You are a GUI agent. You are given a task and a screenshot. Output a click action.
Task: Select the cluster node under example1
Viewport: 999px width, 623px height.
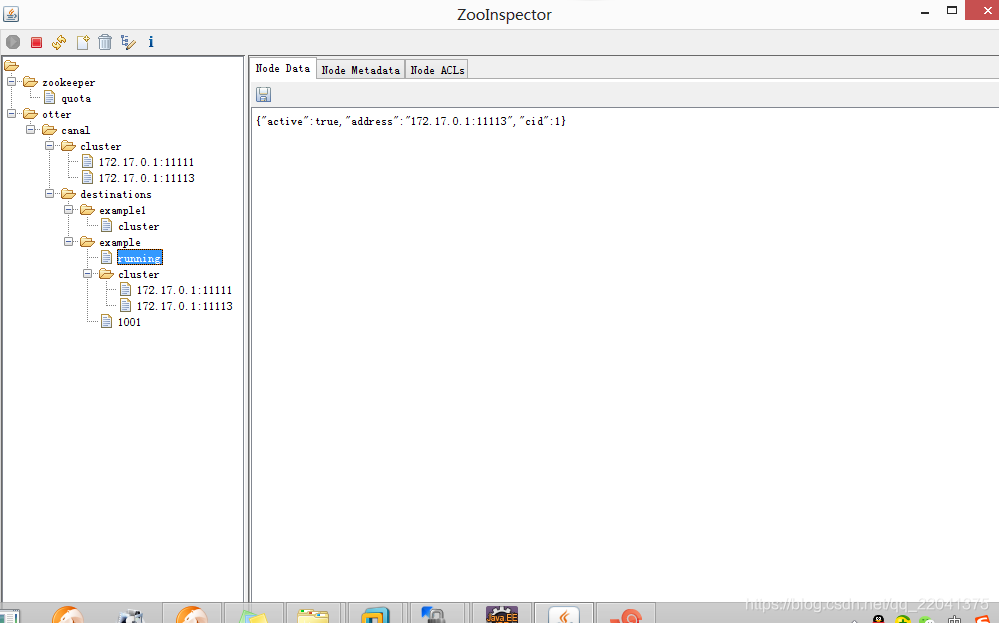coord(138,227)
